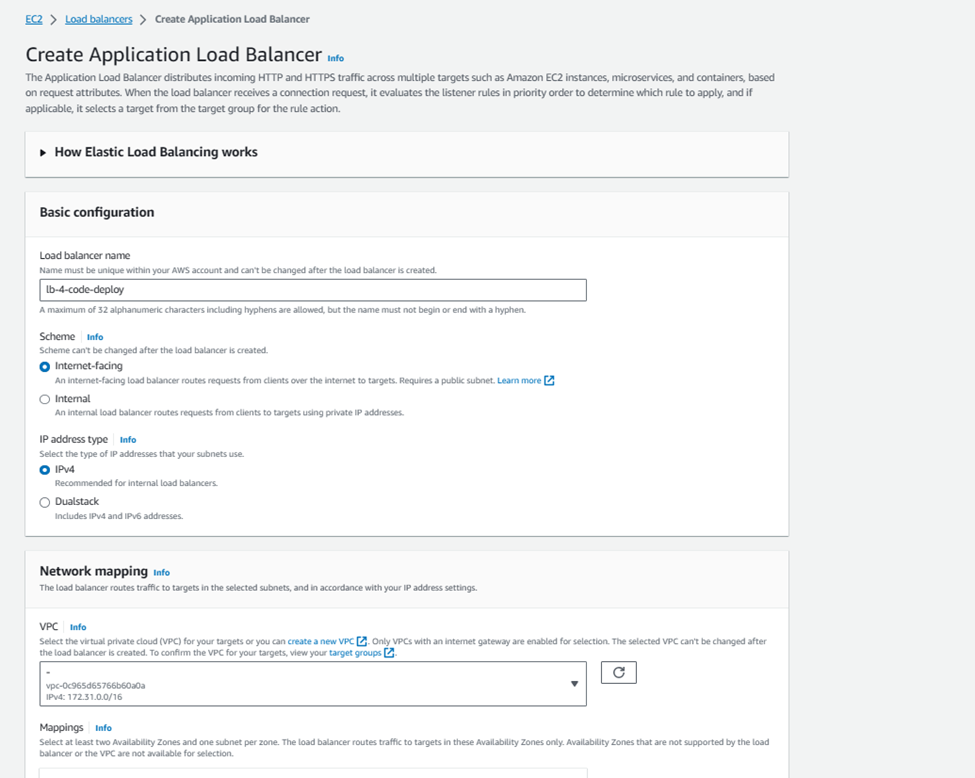975x778 pixels.
Task: Select the Internal scheme option
Action: coord(43,398)
